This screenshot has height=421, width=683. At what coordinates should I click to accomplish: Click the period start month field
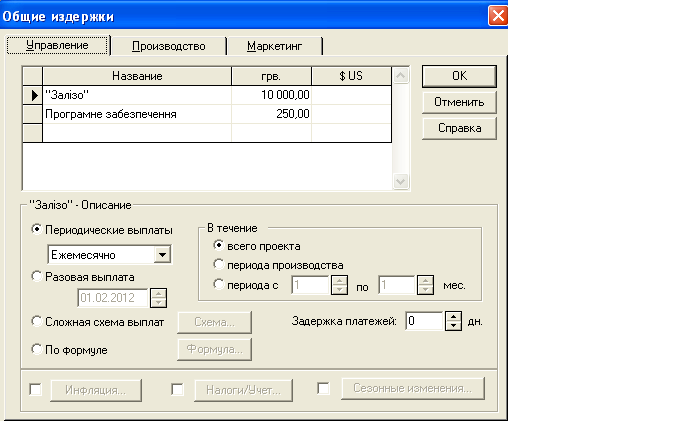point(311,285)
